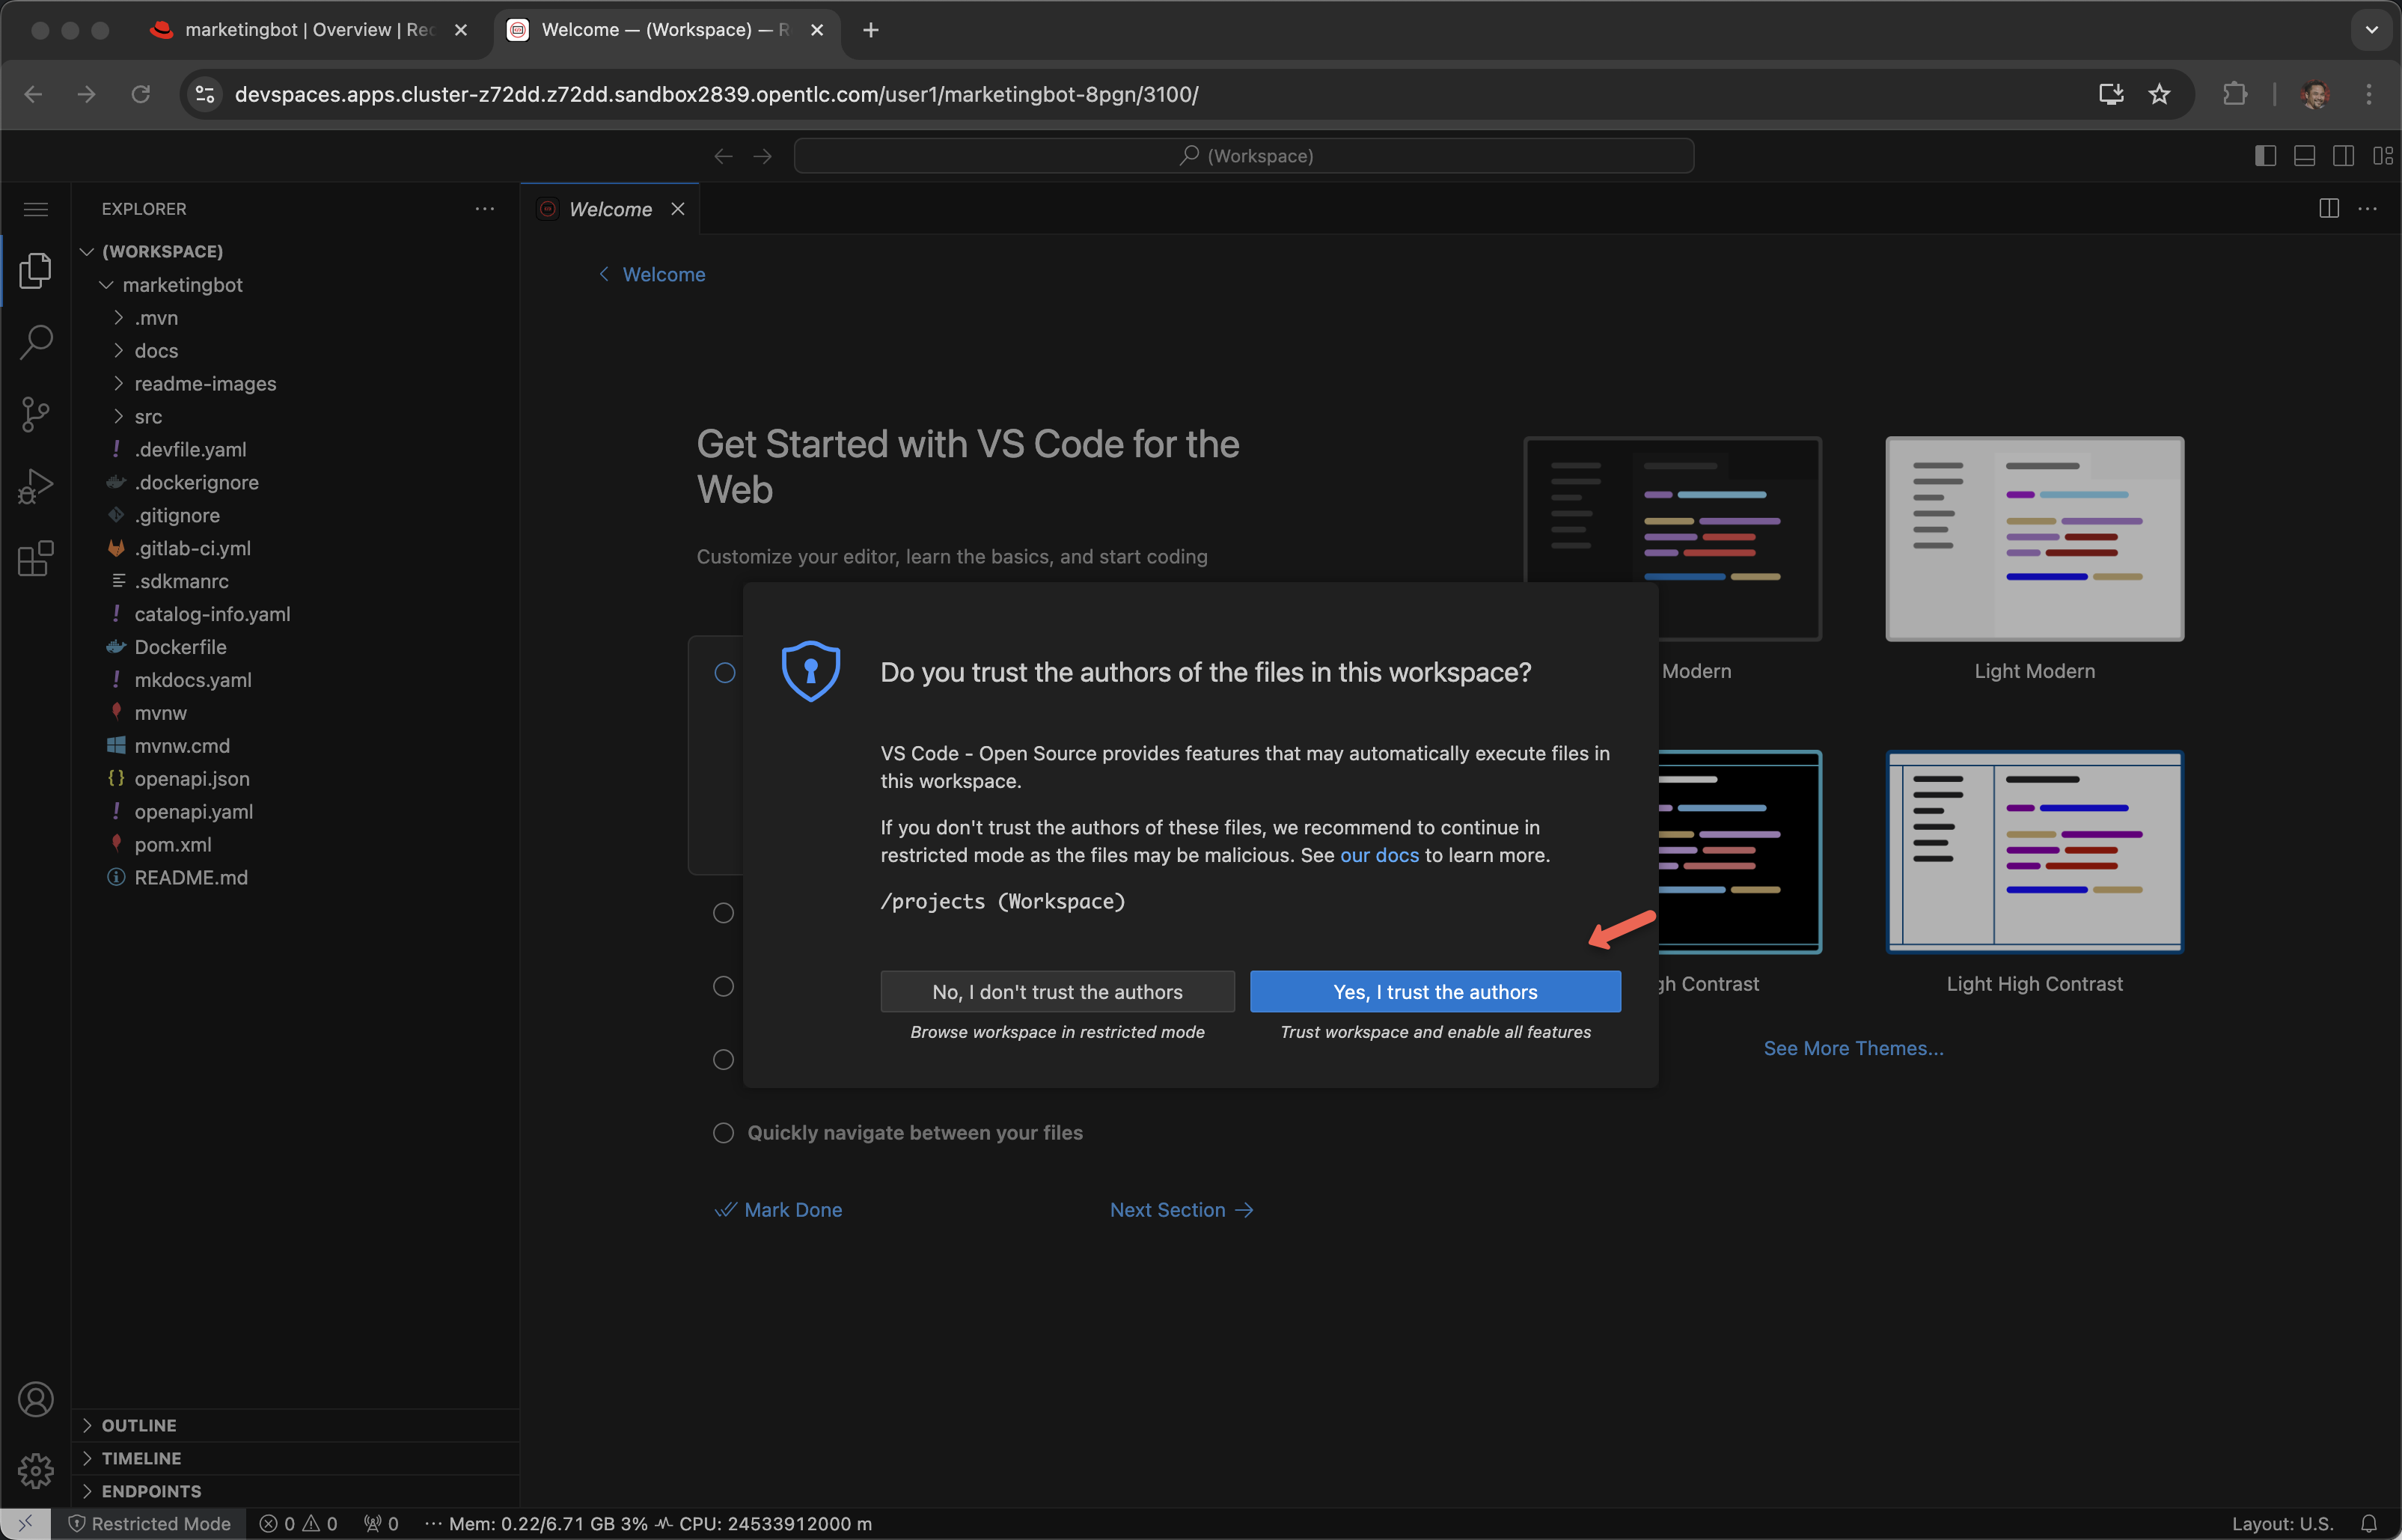Screen dimensions: 2402x1540
Task: Click the Accounts icon in activity bar
Action: tap(36, 1399)
